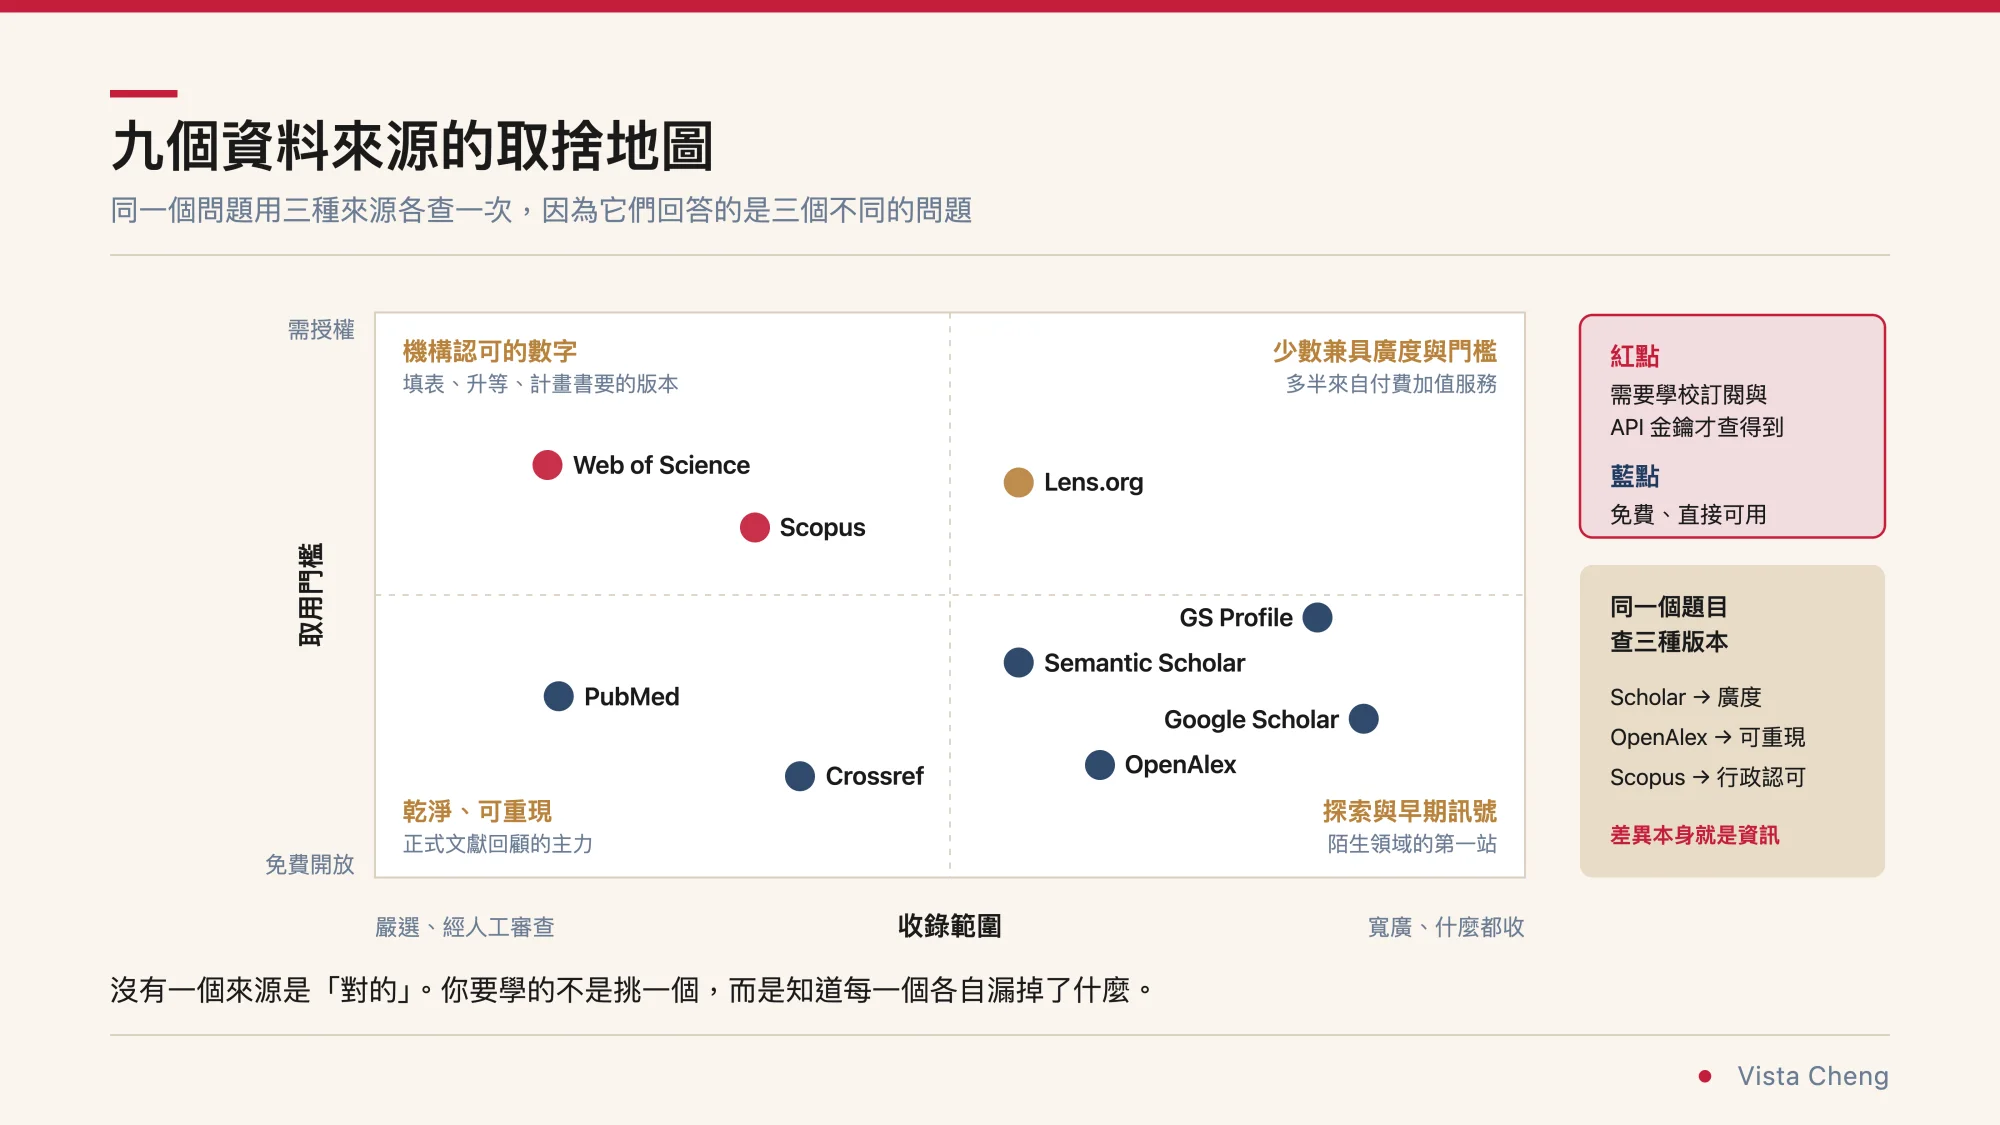This screenshot has width=2000, height=1125.
Task: Click the text 多半來自付費加值服務
Action: tap(1391, 384)
